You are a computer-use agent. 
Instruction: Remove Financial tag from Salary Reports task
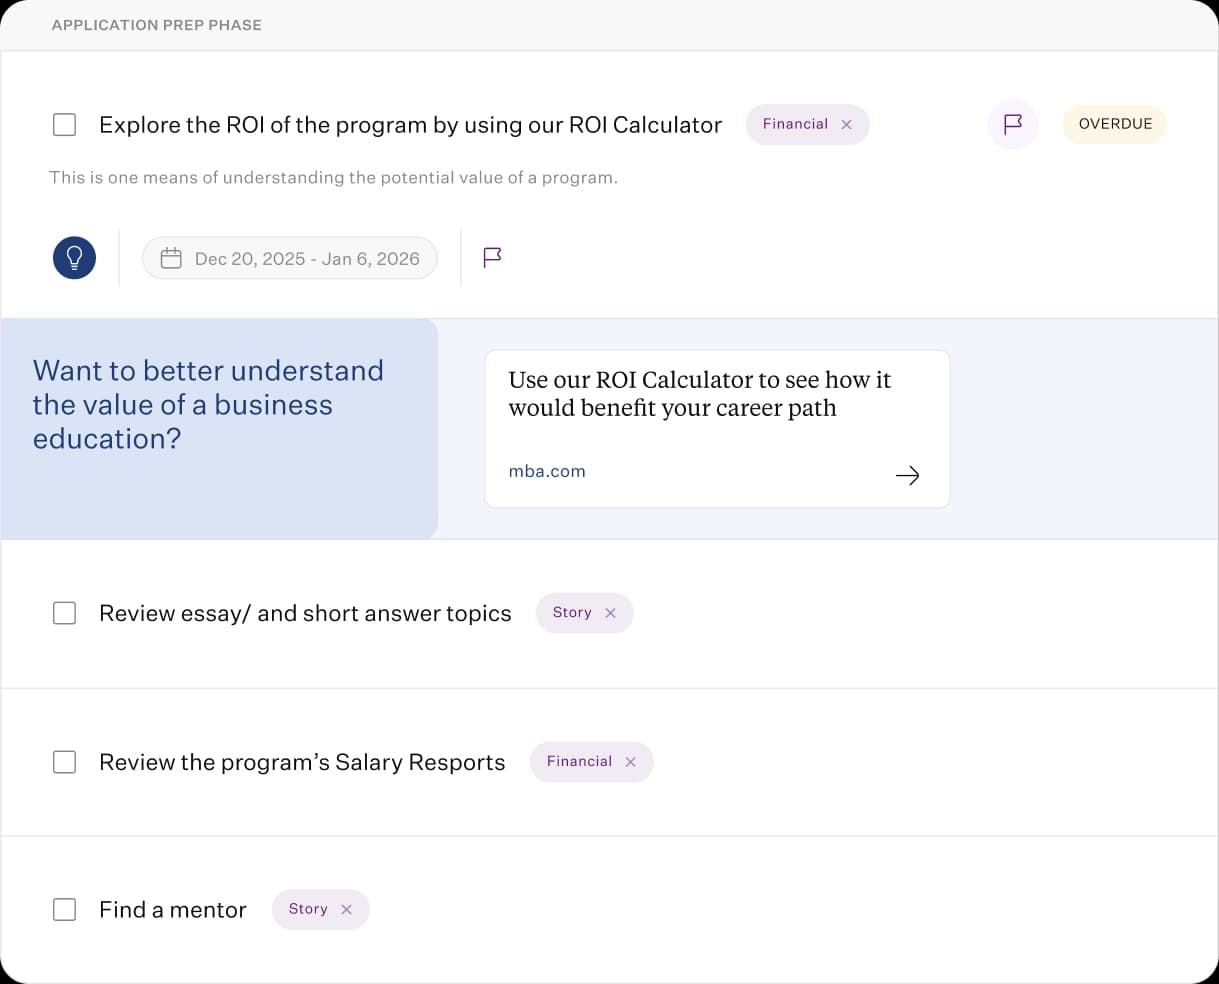pyautogui.click(x=631, y=762)
